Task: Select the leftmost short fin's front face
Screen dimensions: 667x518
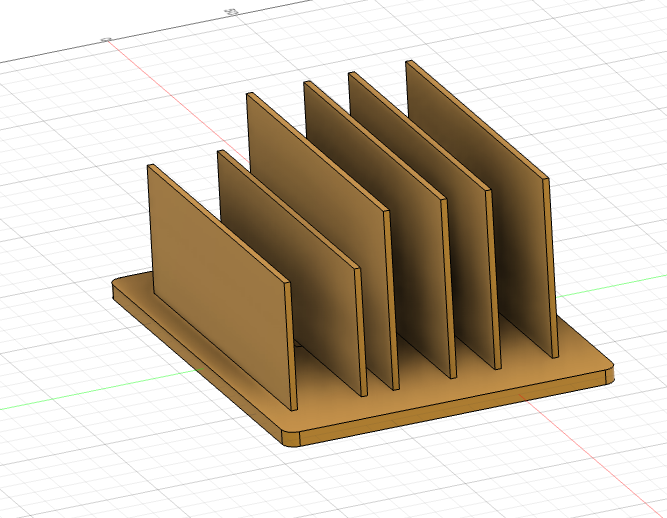Action: (219, 285)
